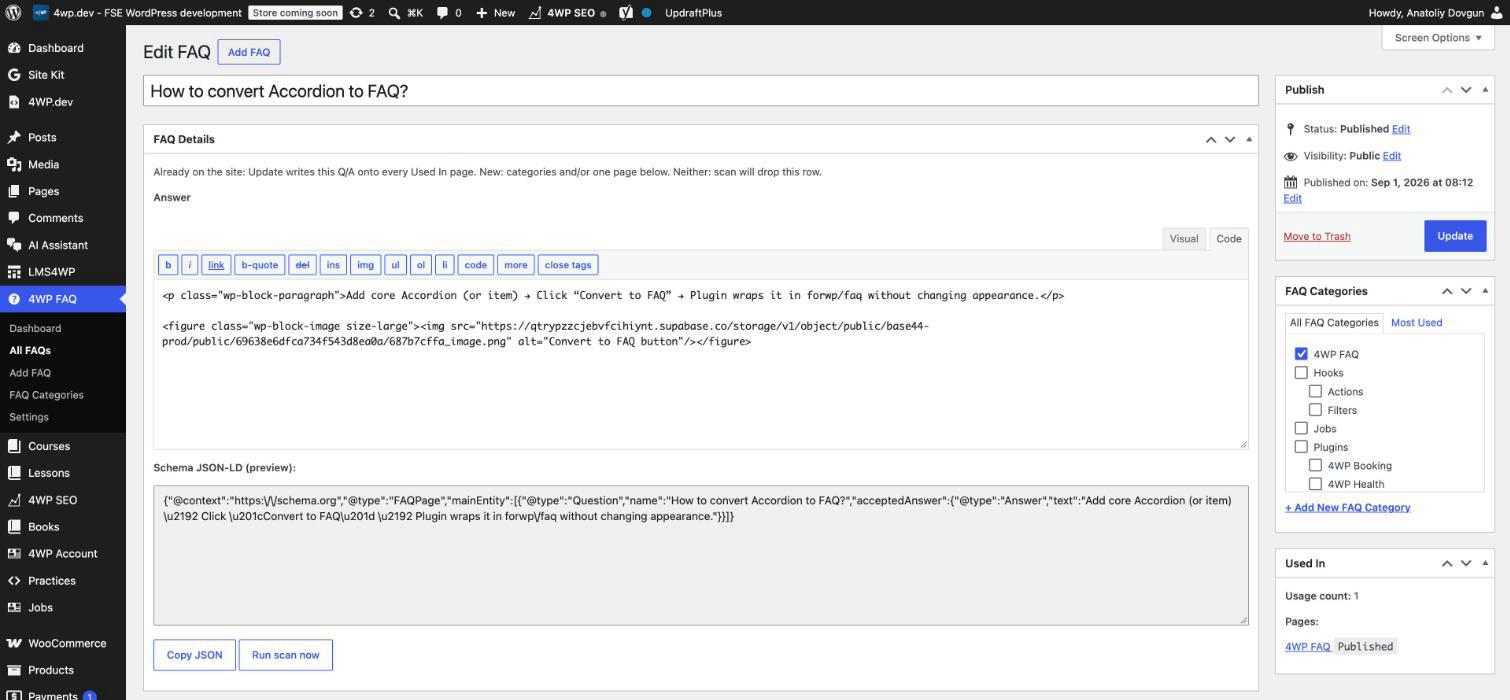Click the Media icon in sidebar
The height and width of the screenshot is (700, 1510).
[x=14, y=165]
